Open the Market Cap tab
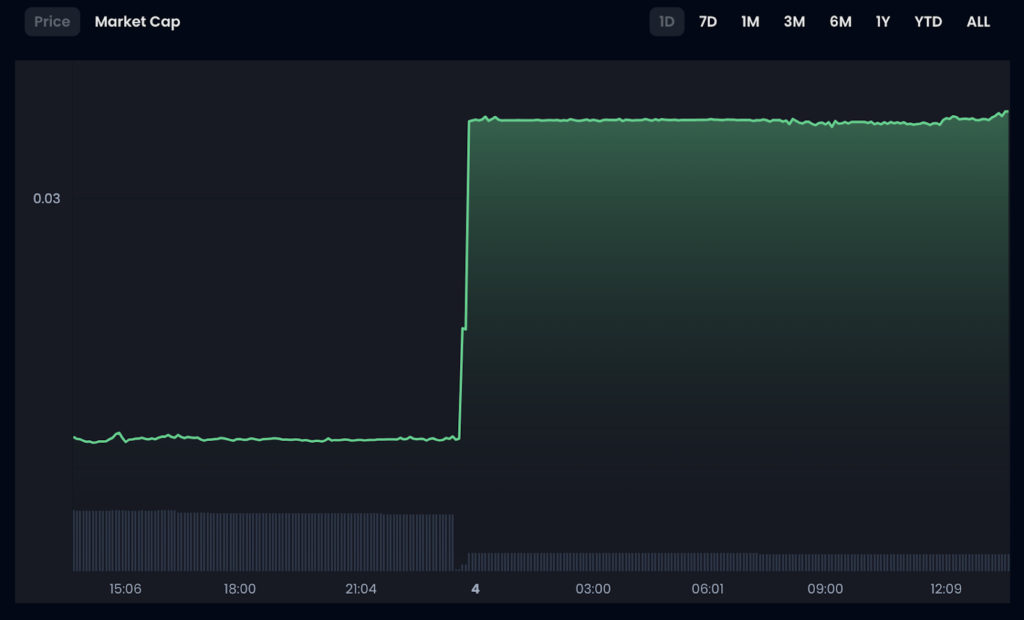This screenshot has height=620, width=1024. click(x=137, y=21)
